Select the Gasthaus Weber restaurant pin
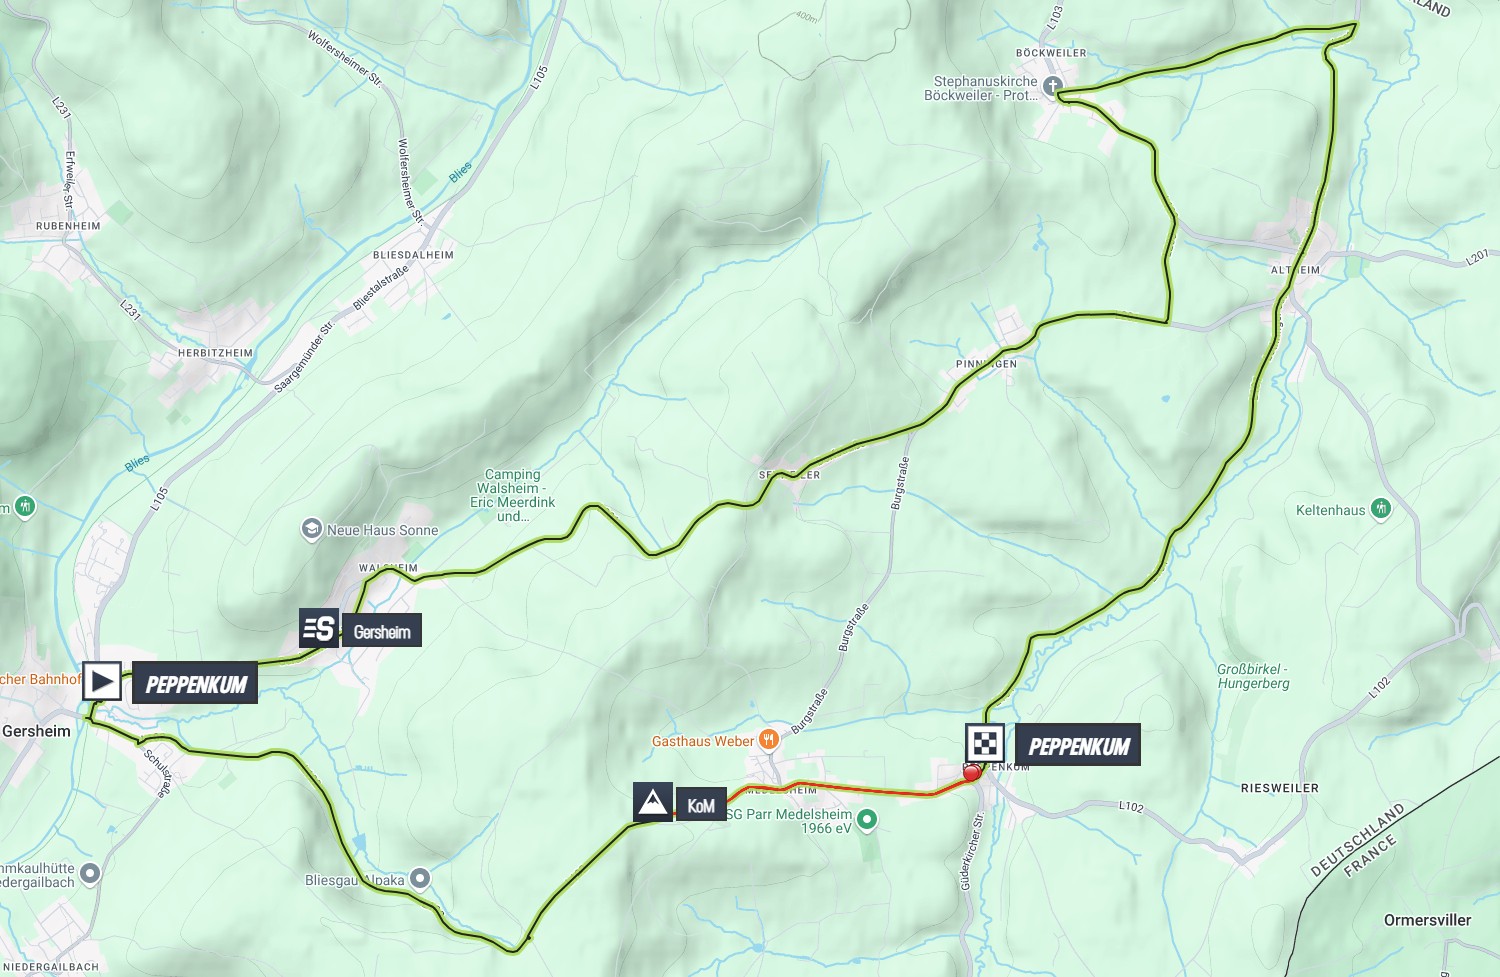 pos(769,740)
